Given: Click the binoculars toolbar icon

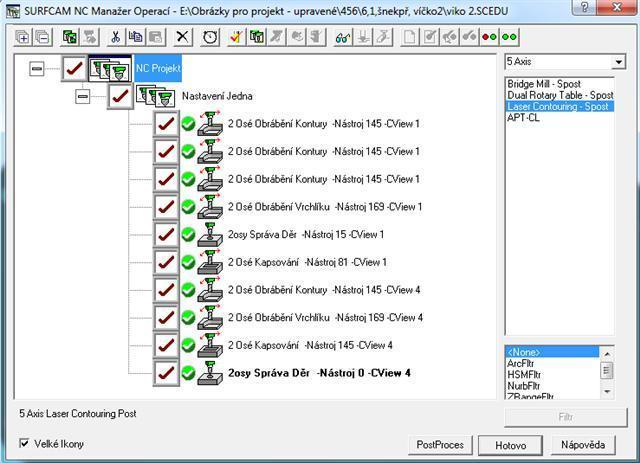Looking at the screenshot, I should click(343, 37).
